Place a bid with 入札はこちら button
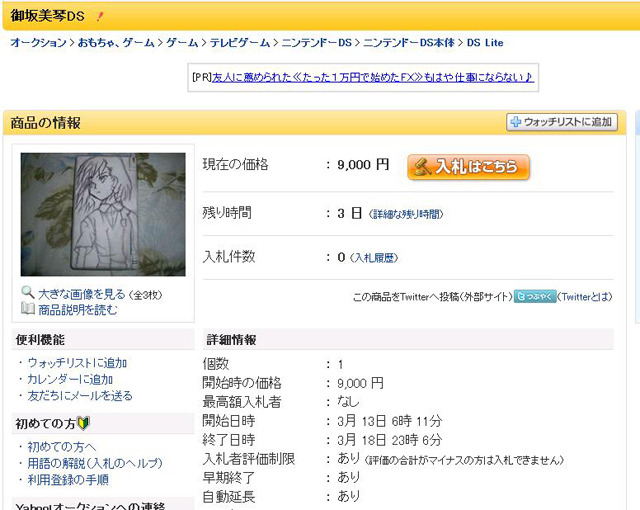Image resolution: width=640 pixels, height=510 pixels. click(x=468, y=167)
